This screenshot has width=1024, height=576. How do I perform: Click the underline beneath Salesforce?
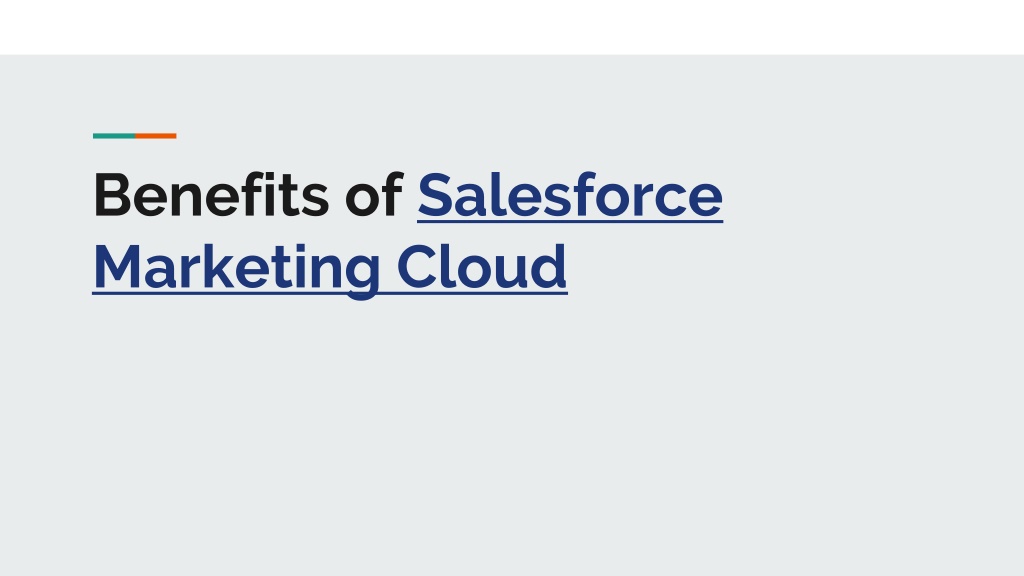pos(569,222)
